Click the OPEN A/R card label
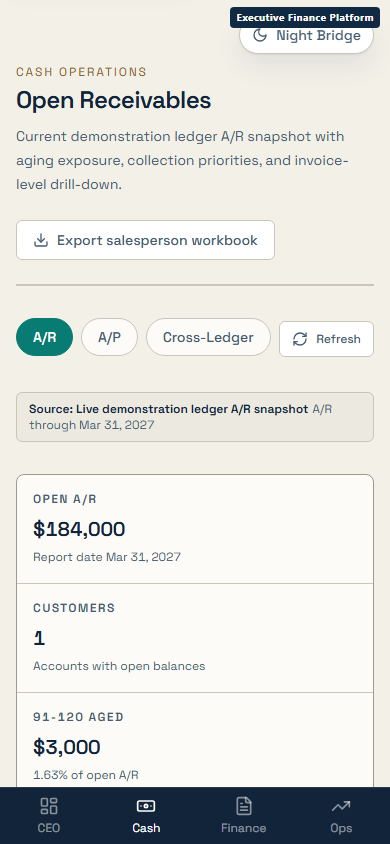The image size is (390, 844). click(65, 499)
